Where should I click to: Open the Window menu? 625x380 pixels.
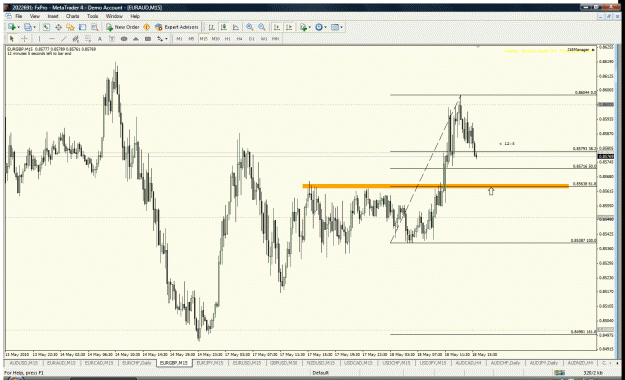click(114, 16)
